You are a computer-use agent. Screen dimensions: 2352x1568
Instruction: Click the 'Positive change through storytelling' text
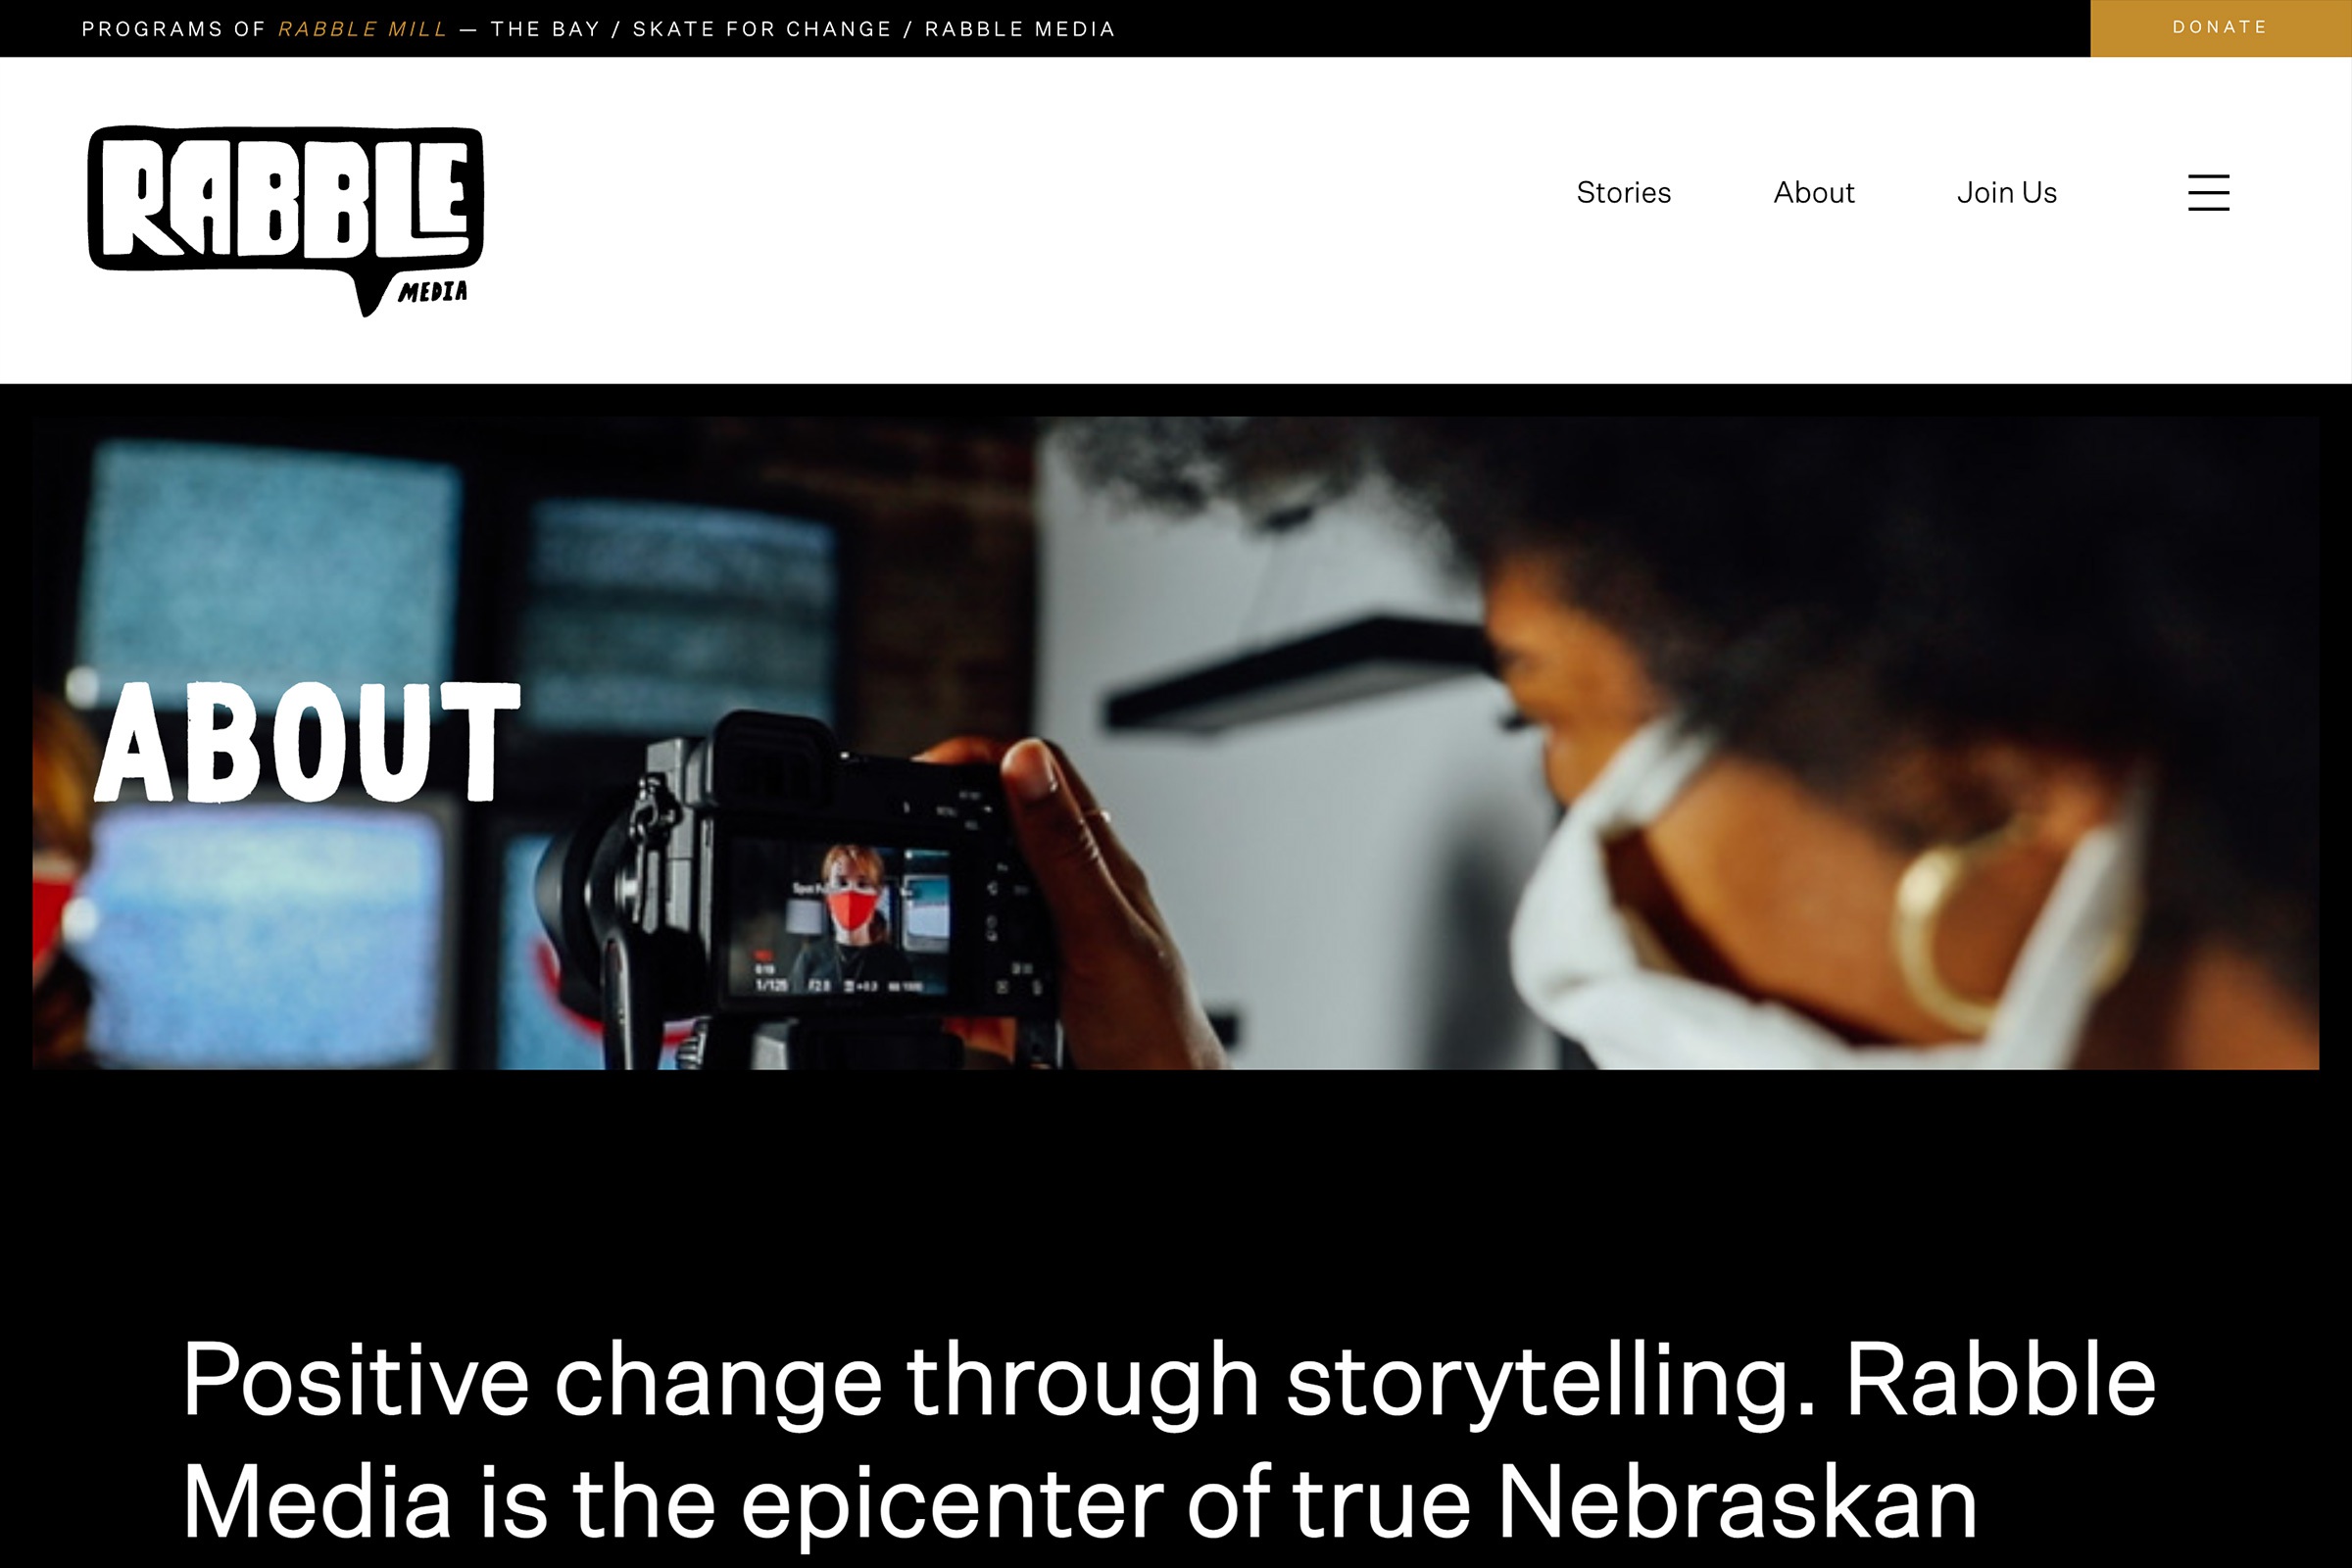click(x=999, y=1382)
